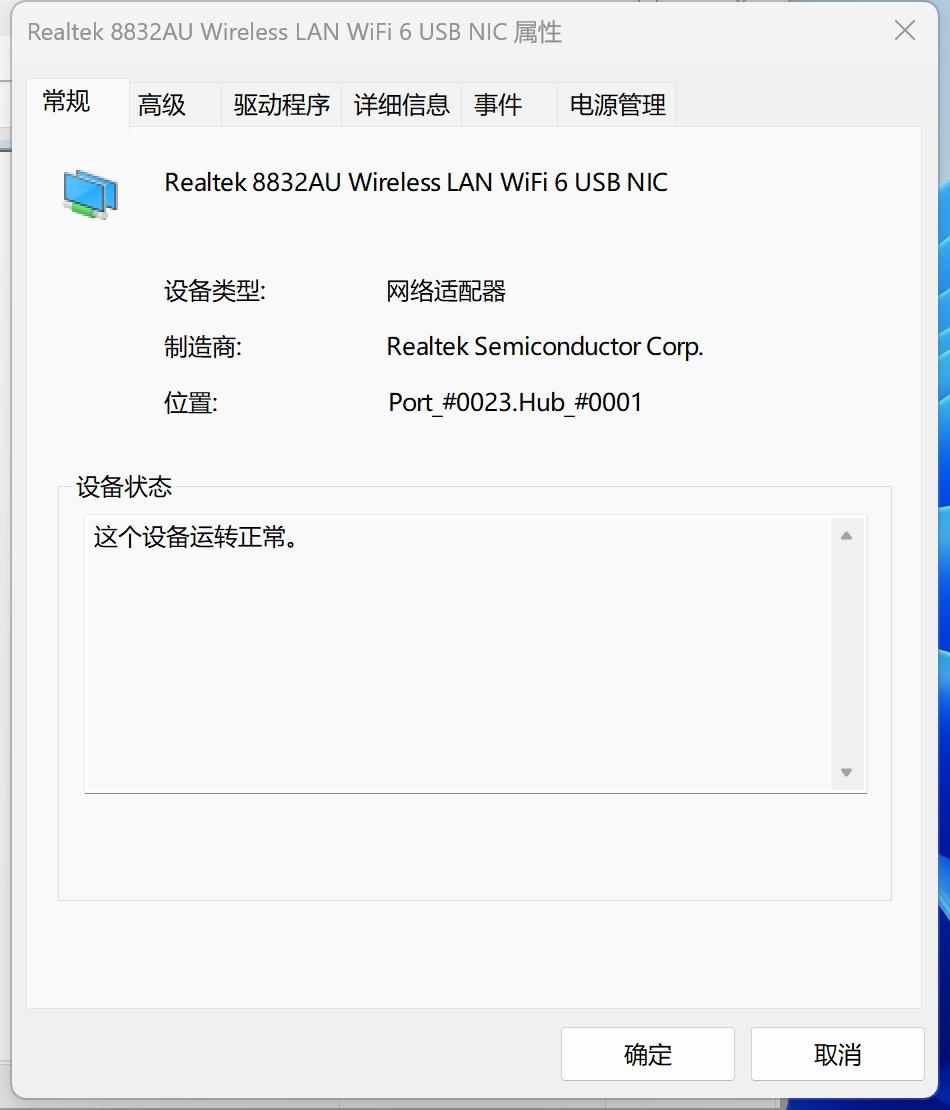Click the value 网络适配器

click(x=446, y=291)
